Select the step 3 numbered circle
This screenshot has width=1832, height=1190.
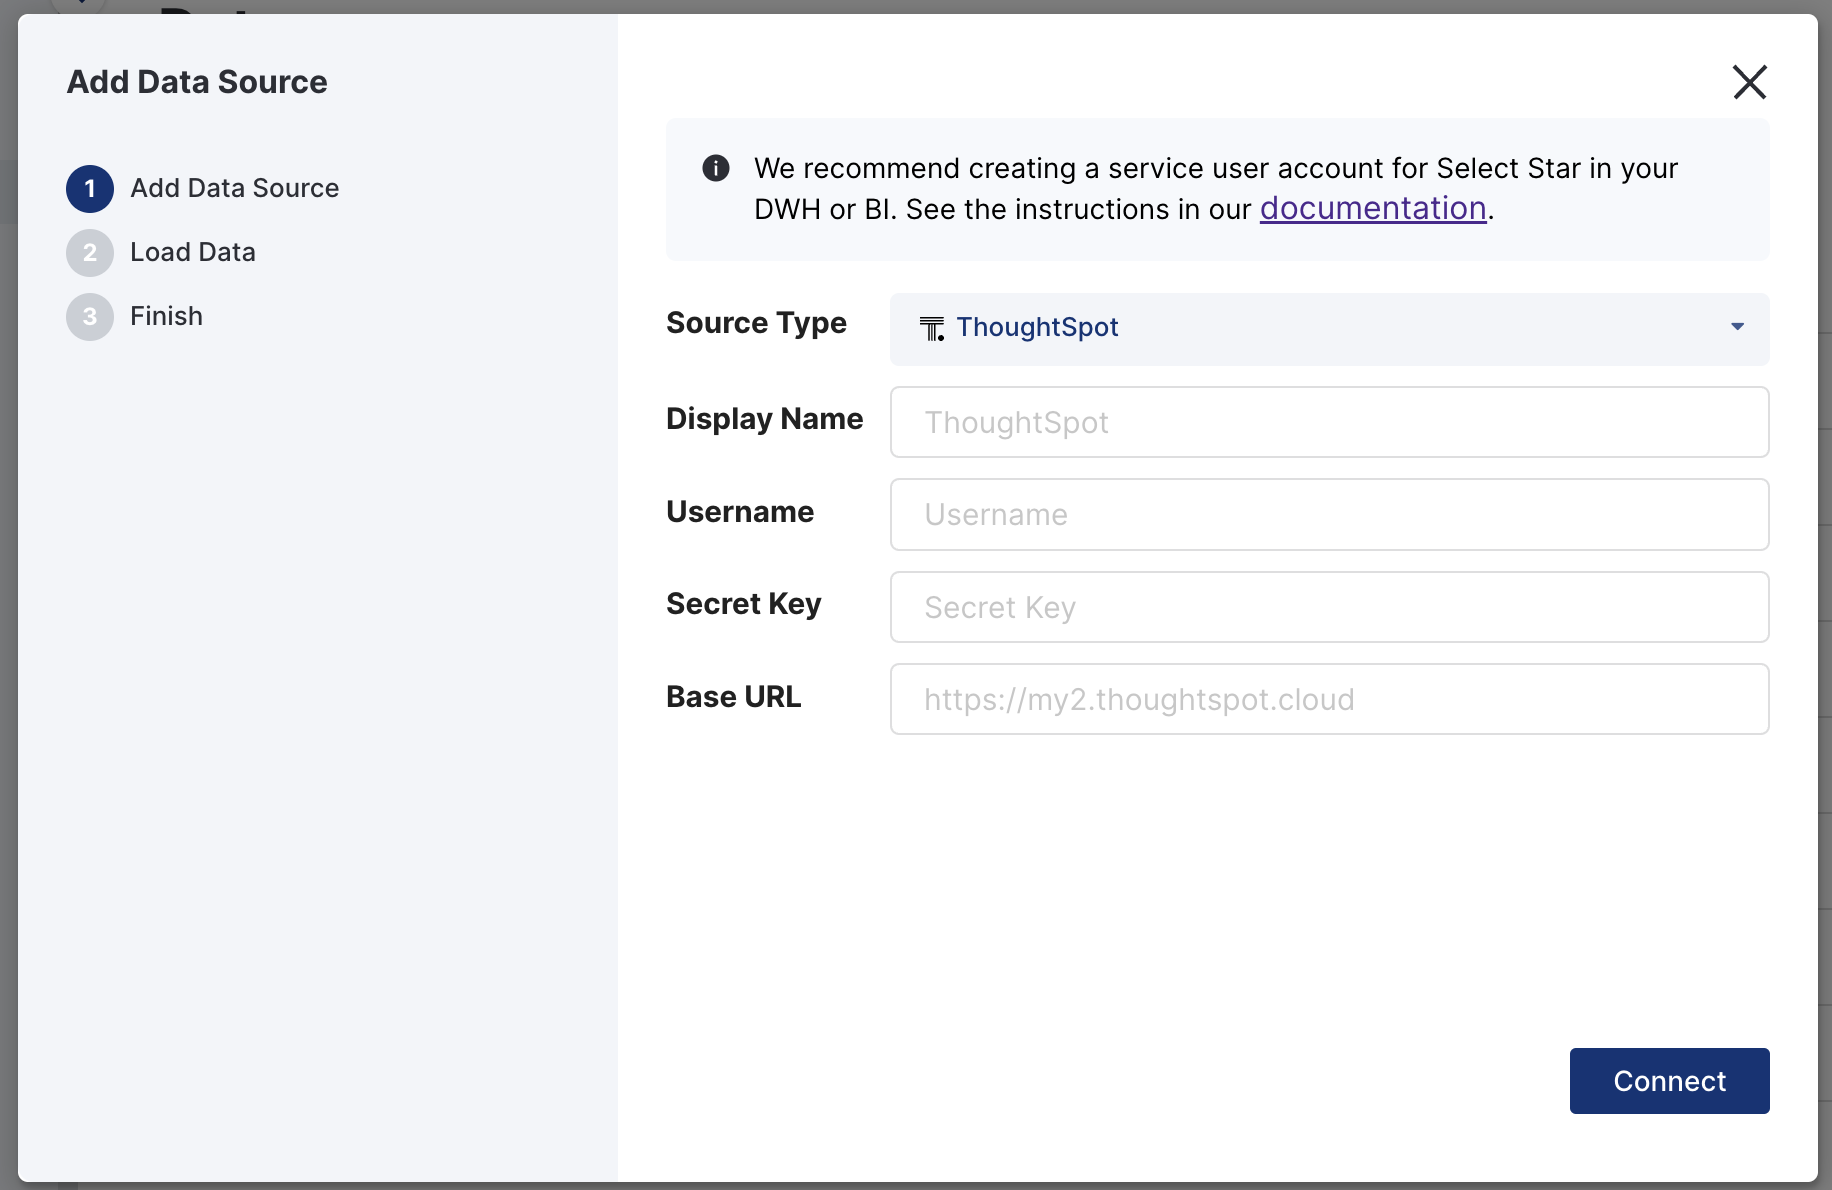(x=90, y=317)
